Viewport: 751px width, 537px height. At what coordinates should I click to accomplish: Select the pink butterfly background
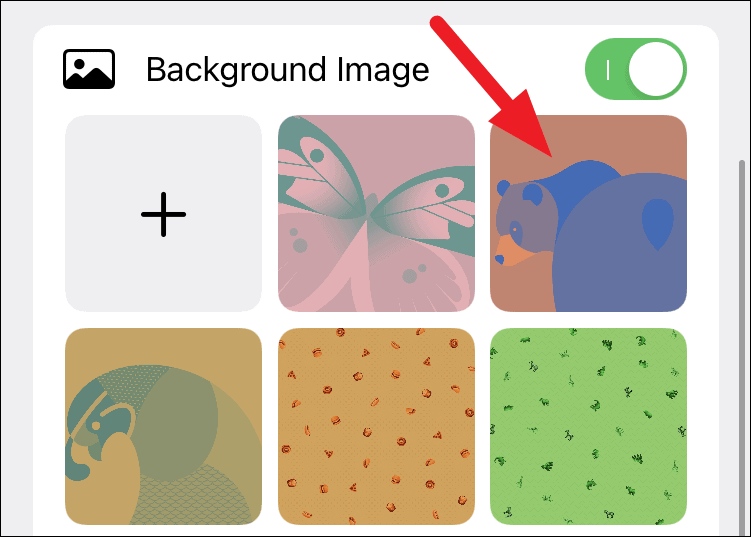click(x=376, y=214)
